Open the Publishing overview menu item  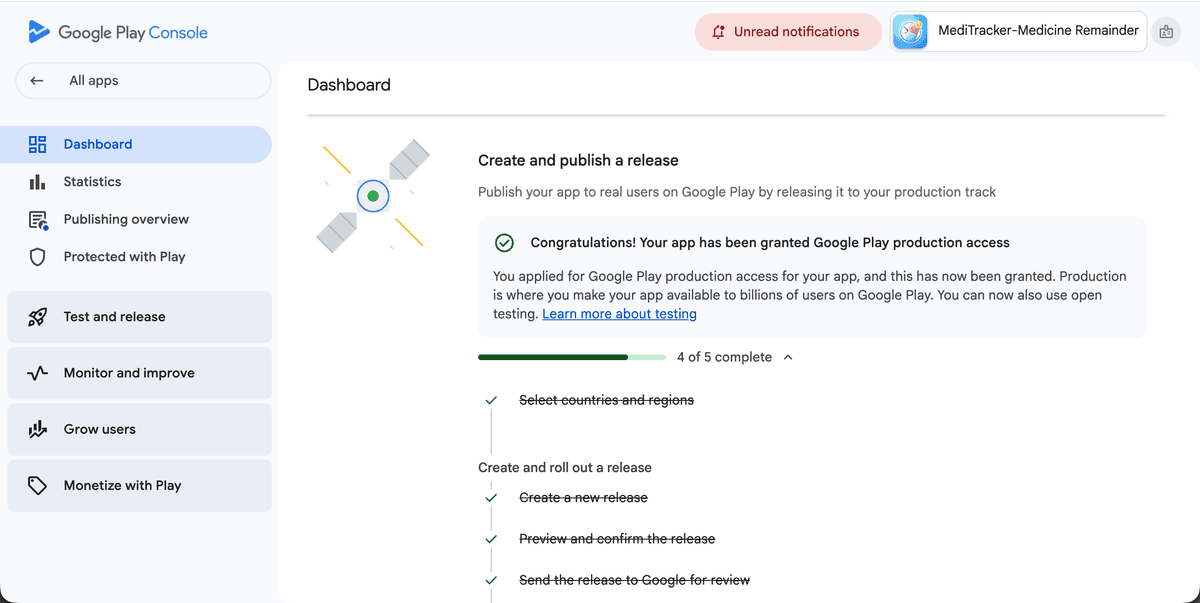coord(136,219)
